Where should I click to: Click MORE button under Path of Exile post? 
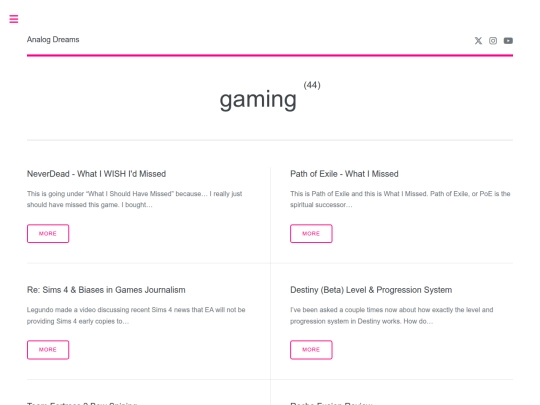(311, 233)
